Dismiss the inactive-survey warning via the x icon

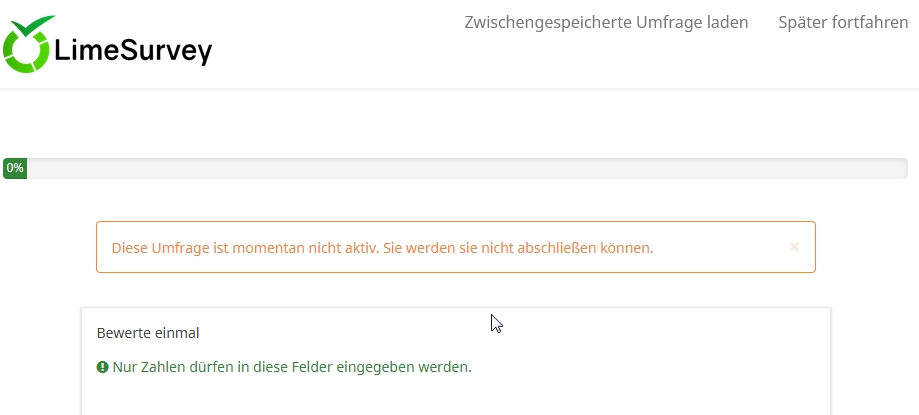794,247
